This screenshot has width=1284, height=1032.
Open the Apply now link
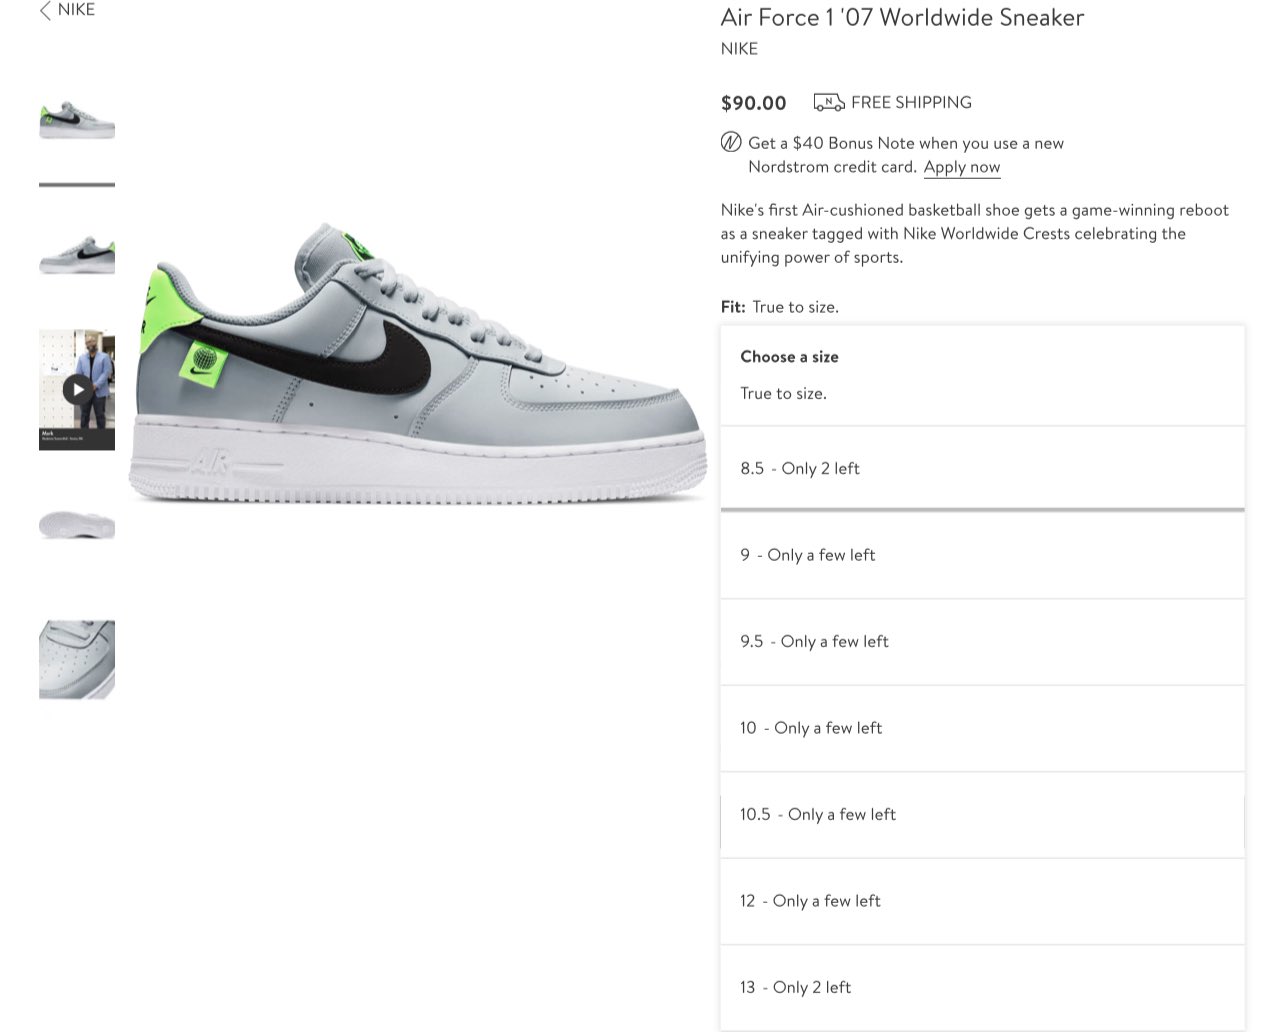(962, 167)
